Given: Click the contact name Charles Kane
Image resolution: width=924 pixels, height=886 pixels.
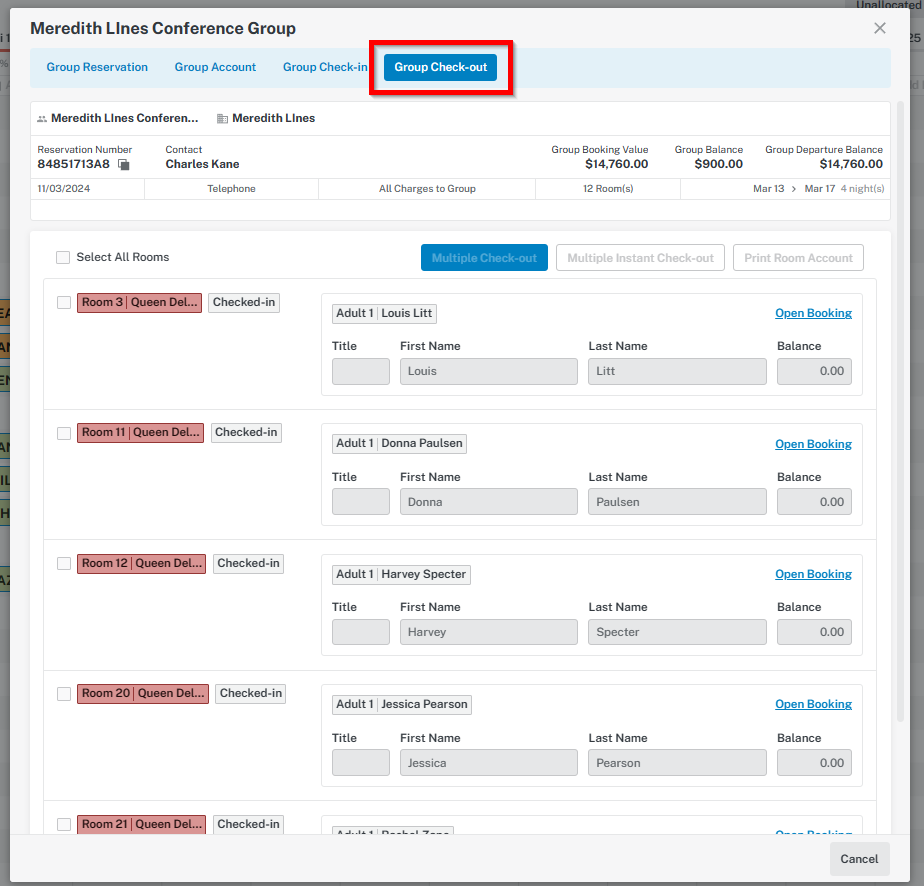Looking at the screenshot, I should click(202, 164).
